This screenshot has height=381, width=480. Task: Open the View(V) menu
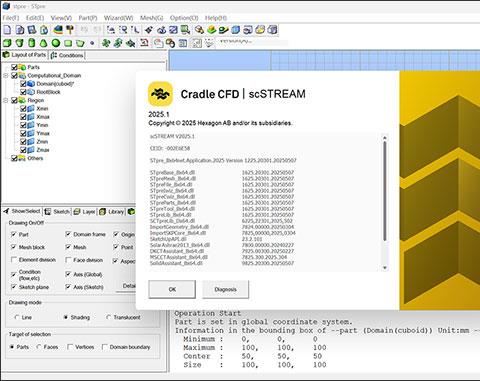(x=61, y=18)
